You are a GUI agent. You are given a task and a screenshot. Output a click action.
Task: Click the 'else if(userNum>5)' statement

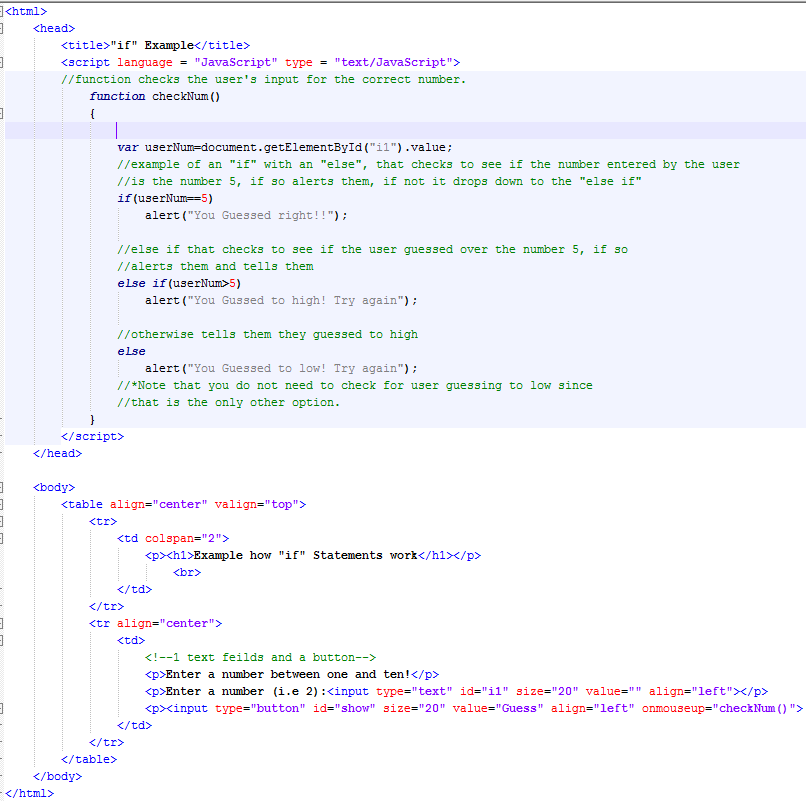(x=179, y=283)
